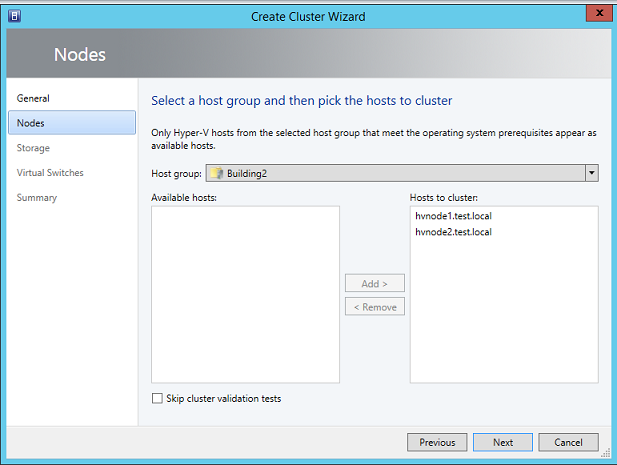Click the Add > button
This screenshot has width=617, height=465.
click(375, 283)
